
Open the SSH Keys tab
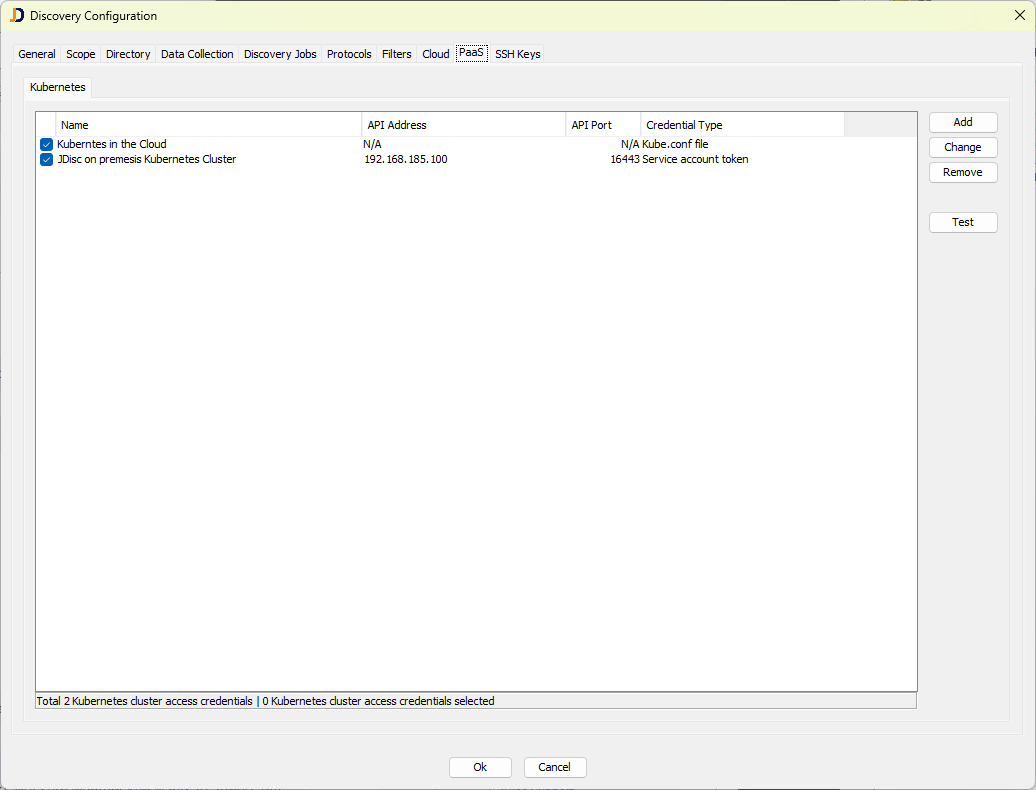tap(517, 54)
